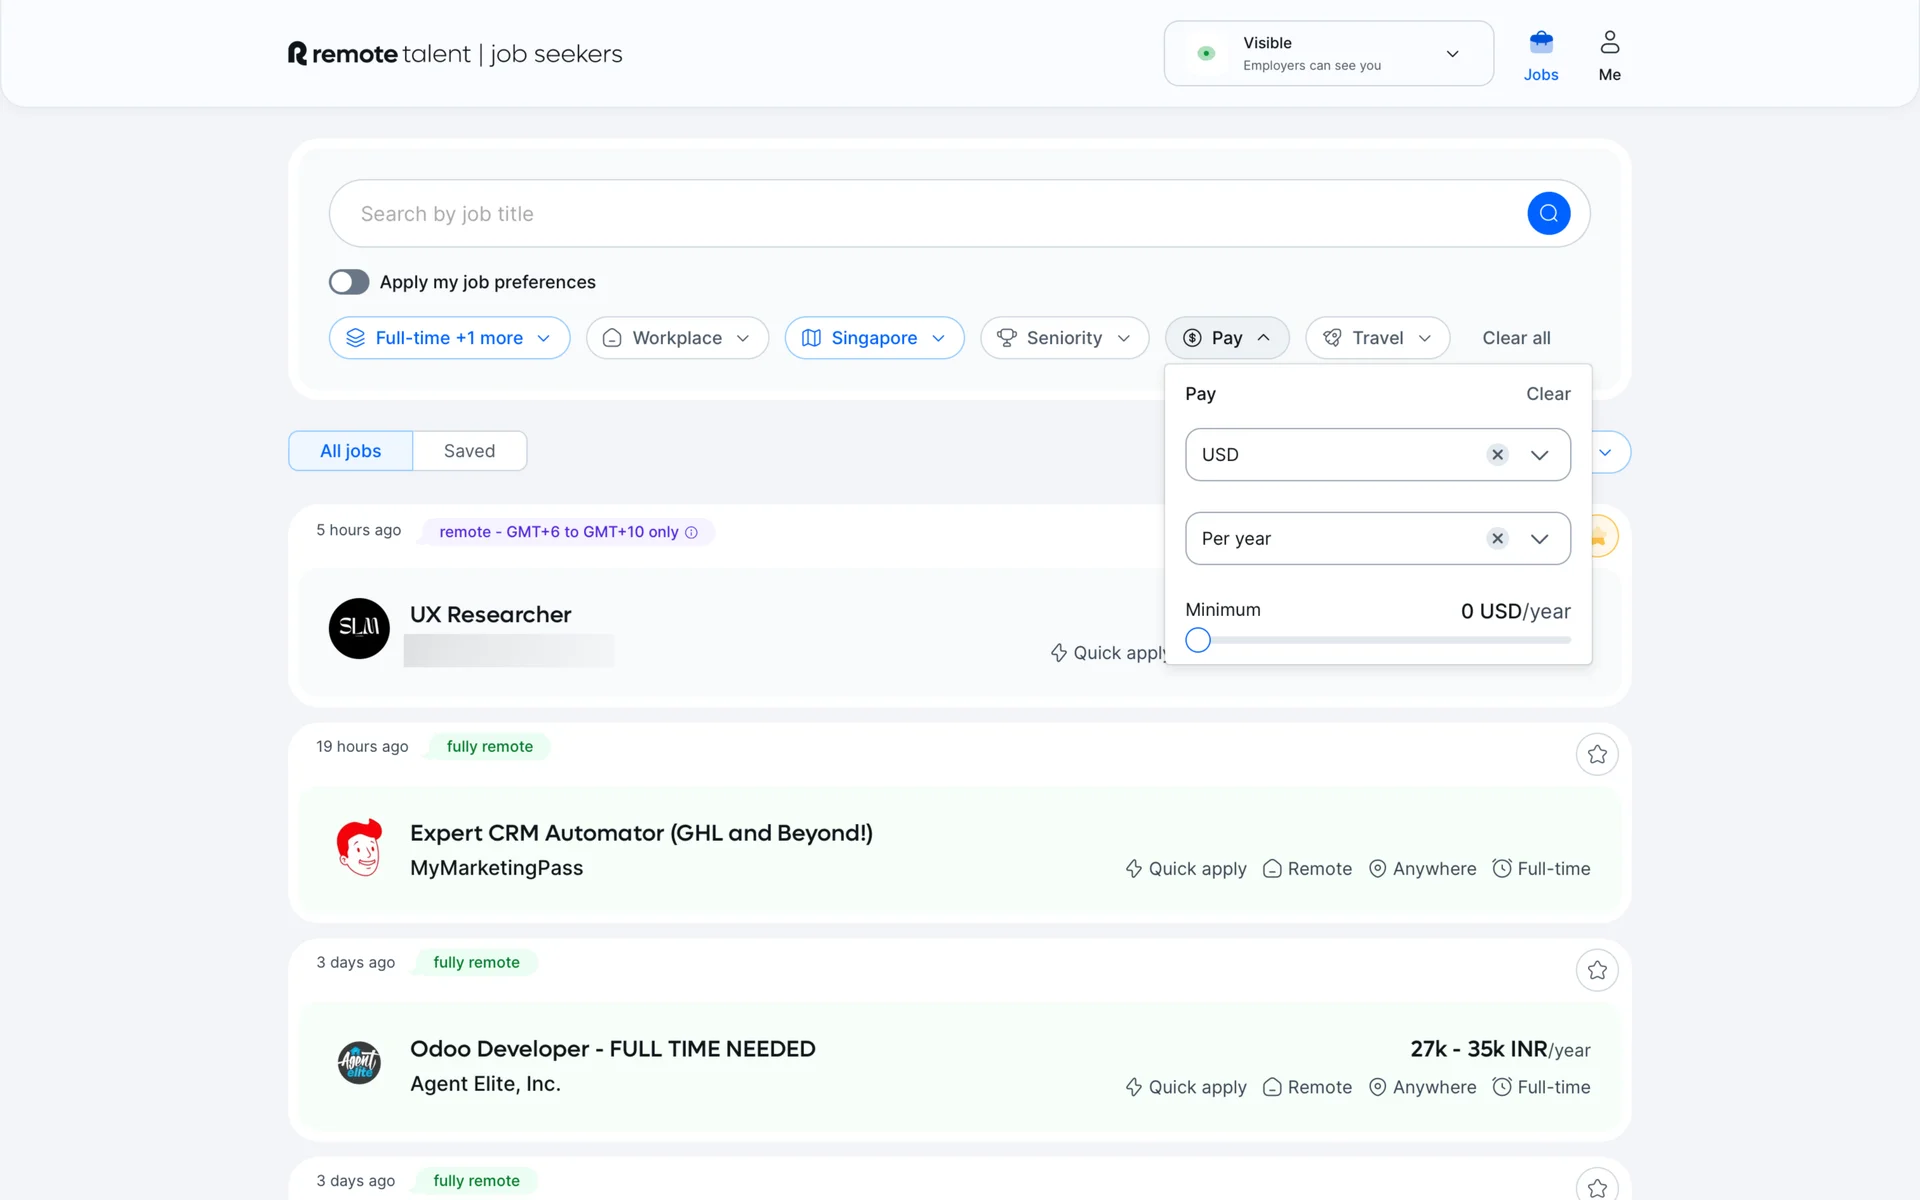Open the Me profile icon
The image size is (1920, 1200).
(x=1609, y=44)
